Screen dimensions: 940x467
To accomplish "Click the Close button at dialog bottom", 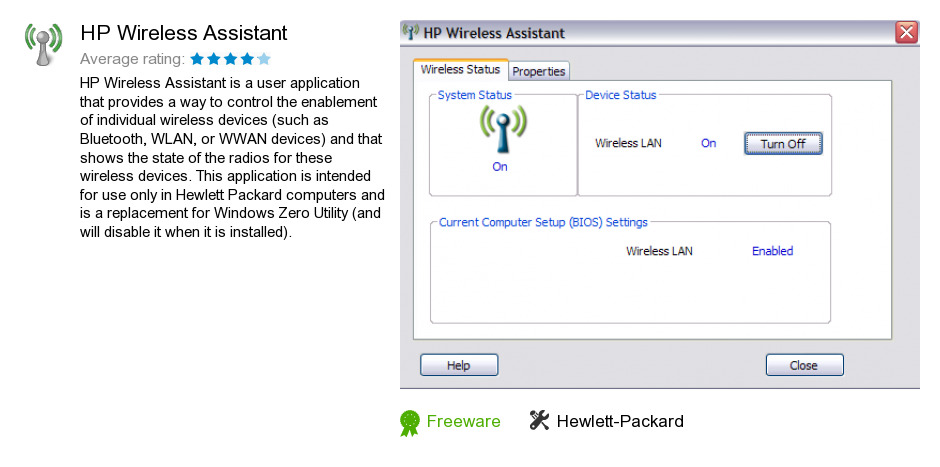I will 804,365.
